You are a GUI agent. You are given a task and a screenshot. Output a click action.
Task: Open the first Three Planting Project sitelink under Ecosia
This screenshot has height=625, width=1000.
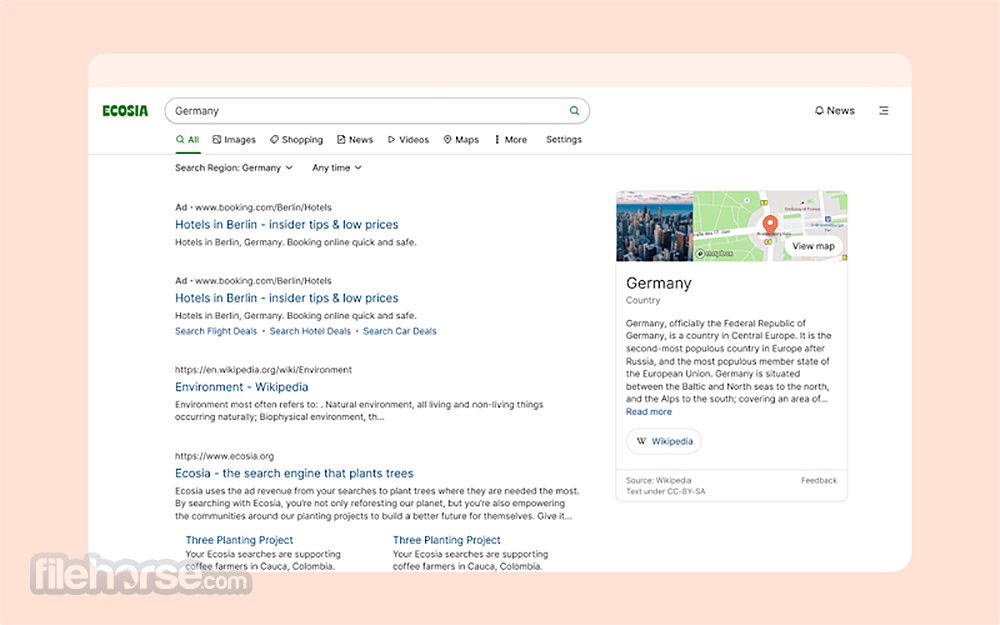coord(239,540)
